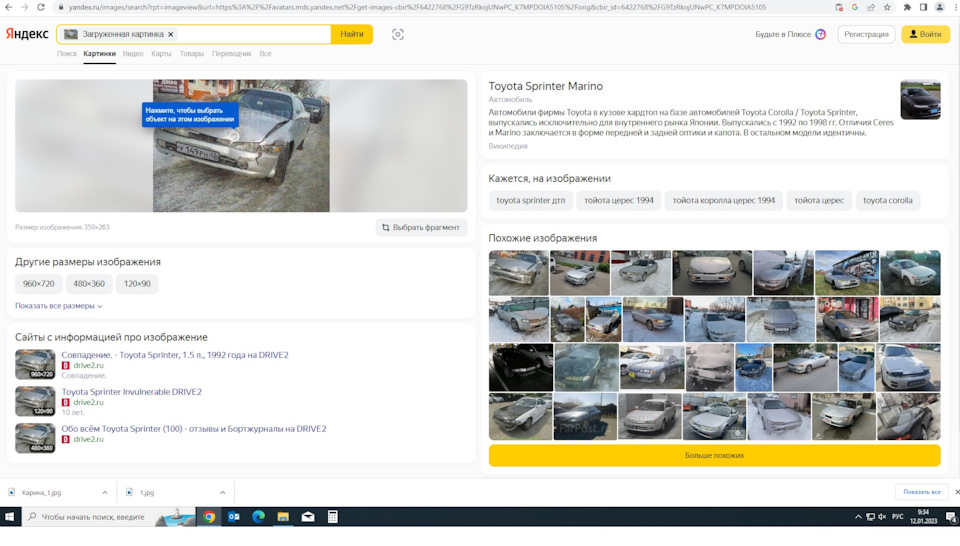
Task: Open the 1.jpg download options chevron
Action: pos(222,492)
